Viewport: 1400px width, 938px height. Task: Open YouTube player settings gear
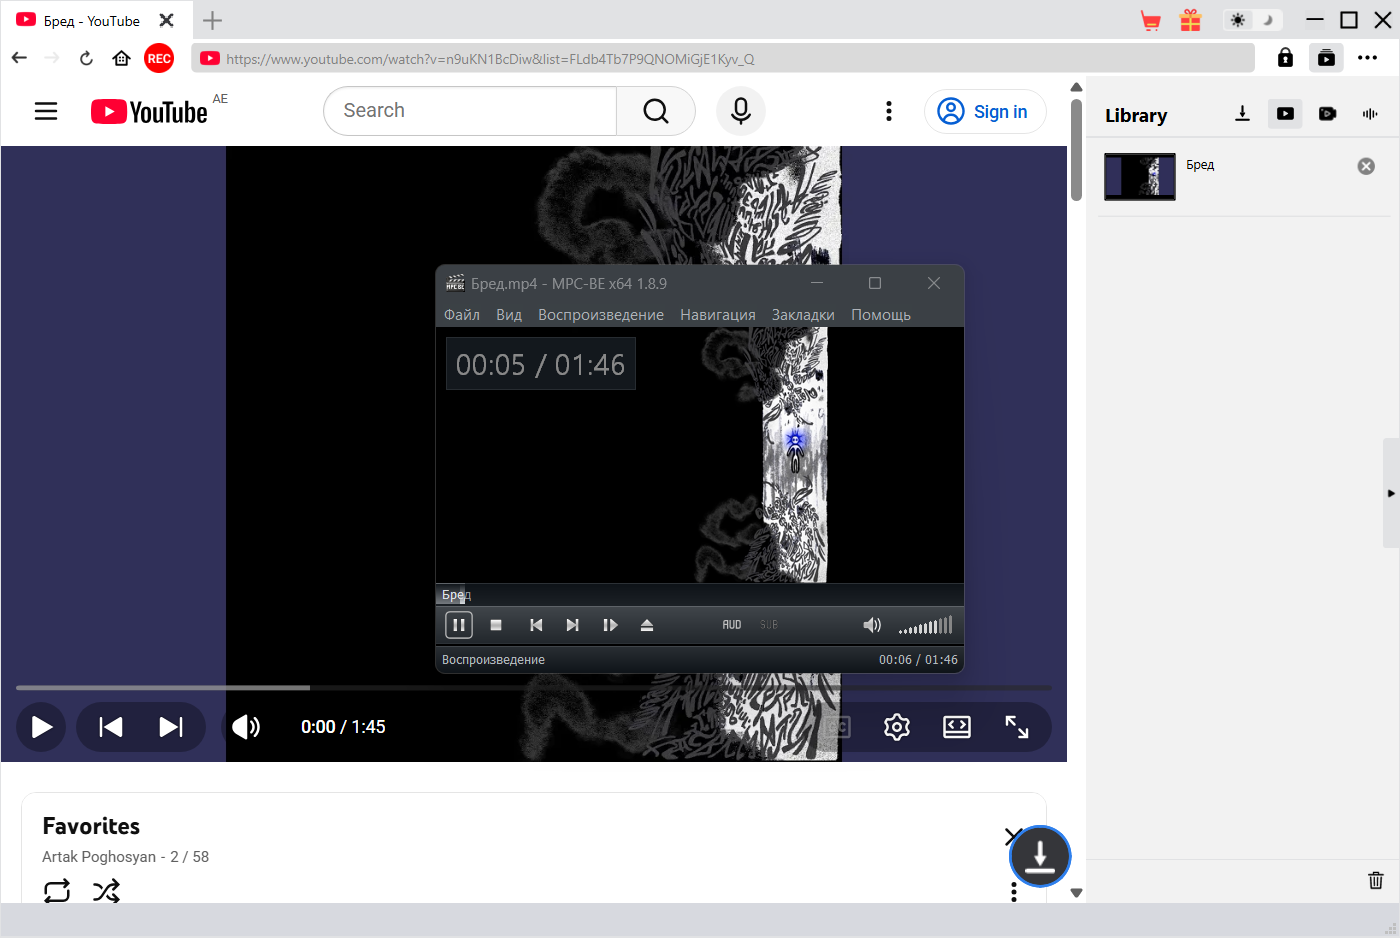897,727
